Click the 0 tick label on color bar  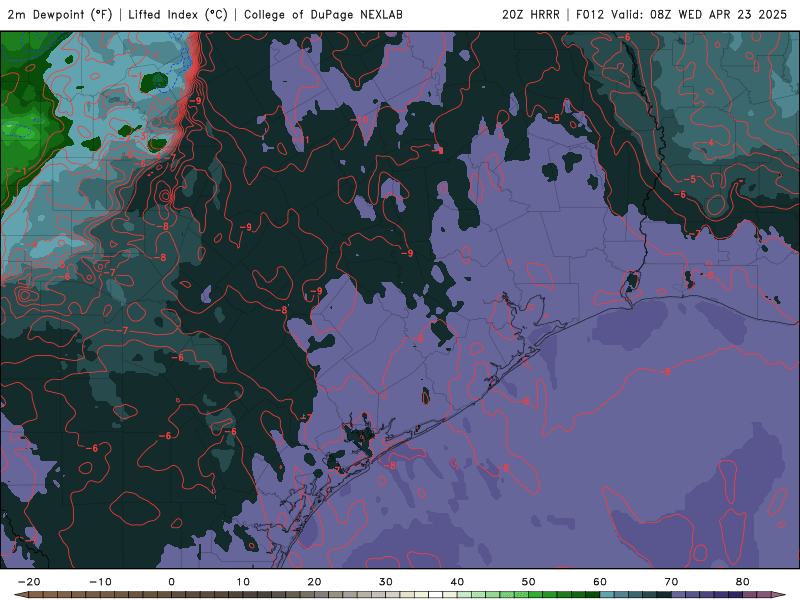[171, 582]
